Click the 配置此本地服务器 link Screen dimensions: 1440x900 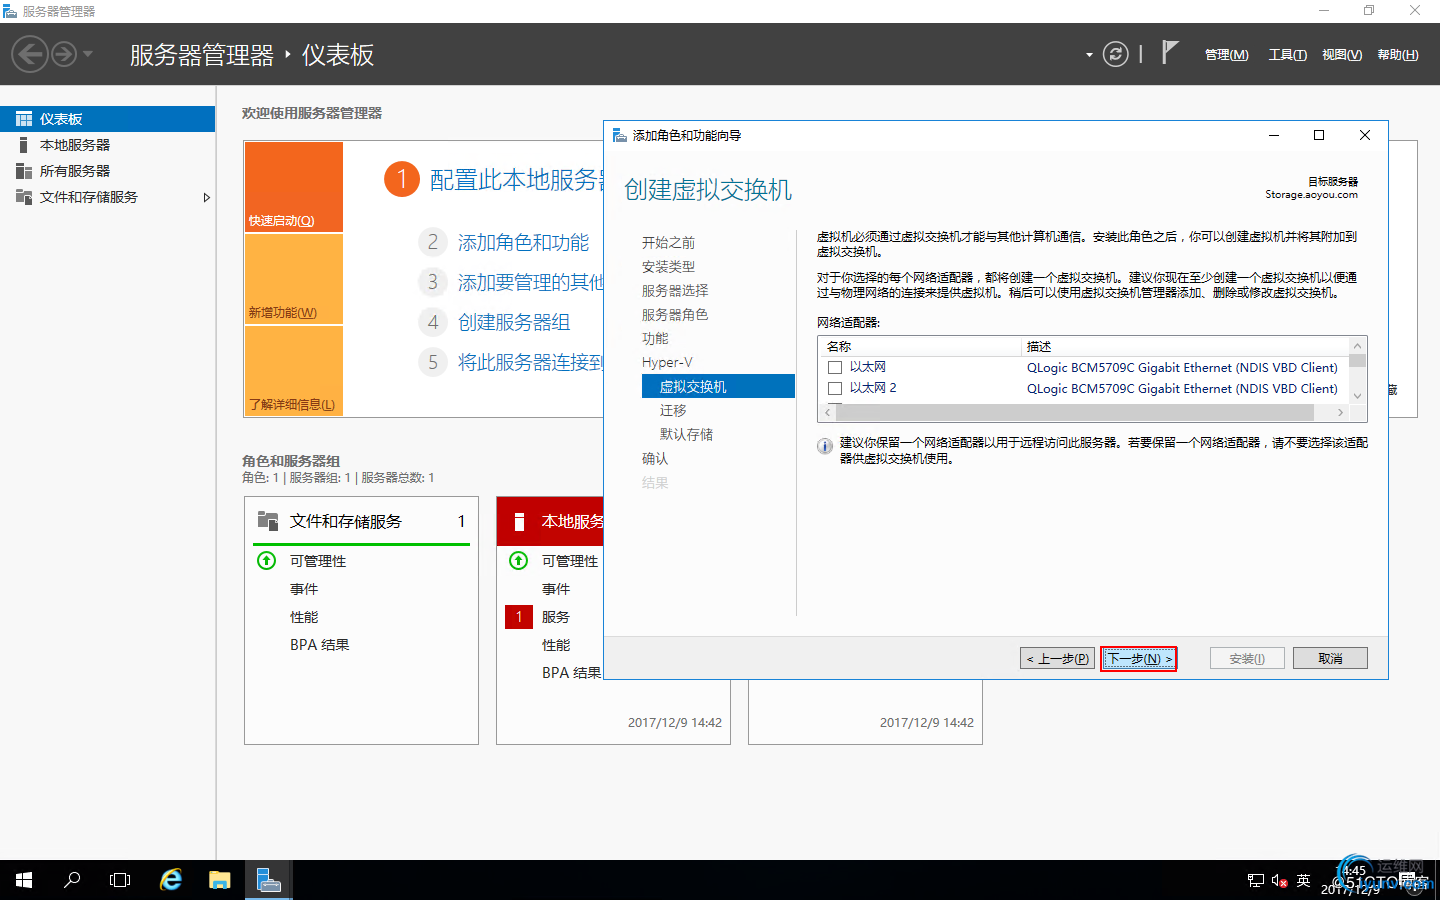[517, 180]
